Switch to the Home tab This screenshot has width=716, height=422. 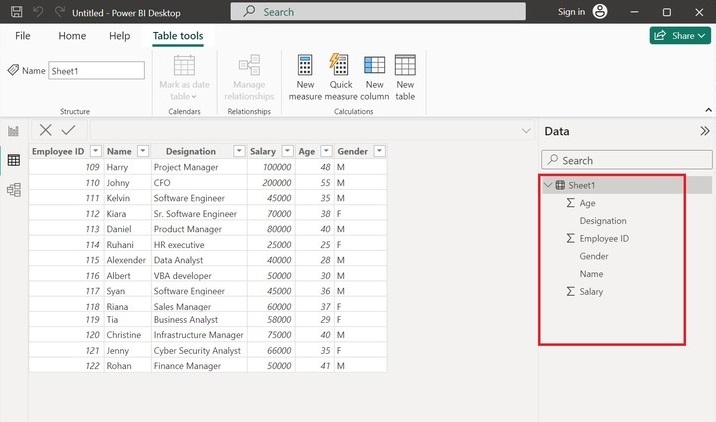click(x=72, y=36)
